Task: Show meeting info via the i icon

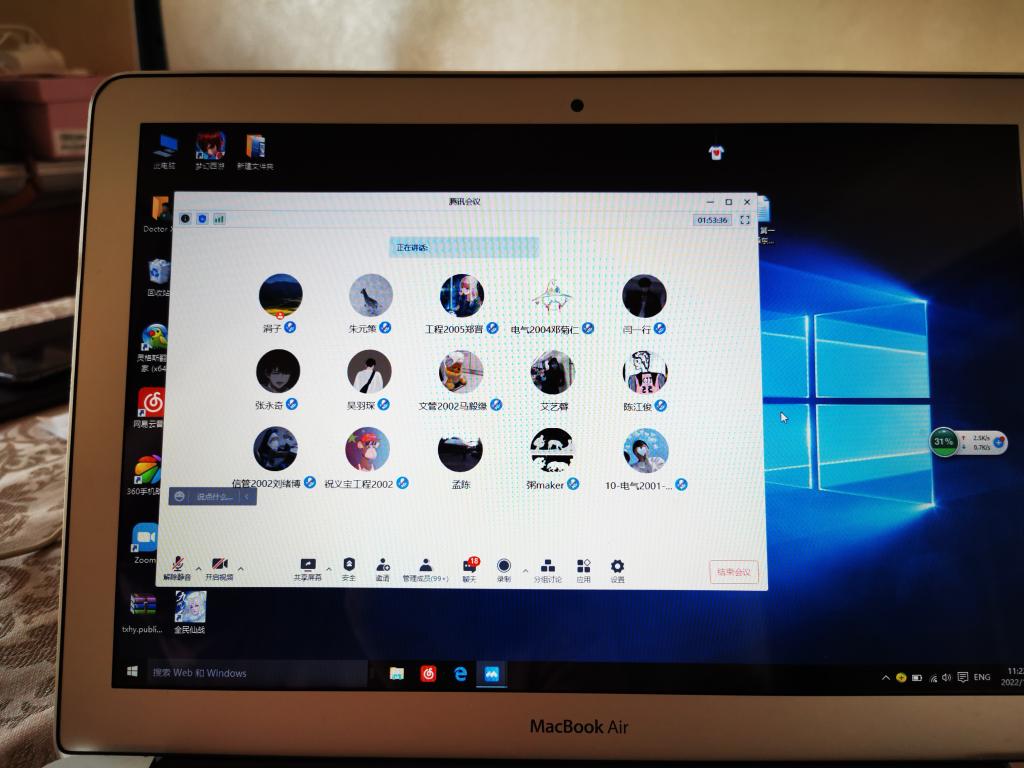Action: coord(185,218)
